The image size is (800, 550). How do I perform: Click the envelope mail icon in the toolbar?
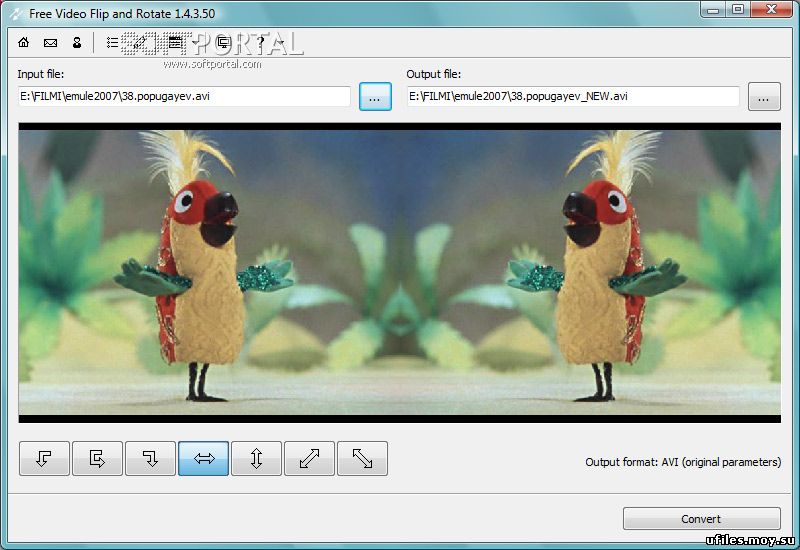50,43
